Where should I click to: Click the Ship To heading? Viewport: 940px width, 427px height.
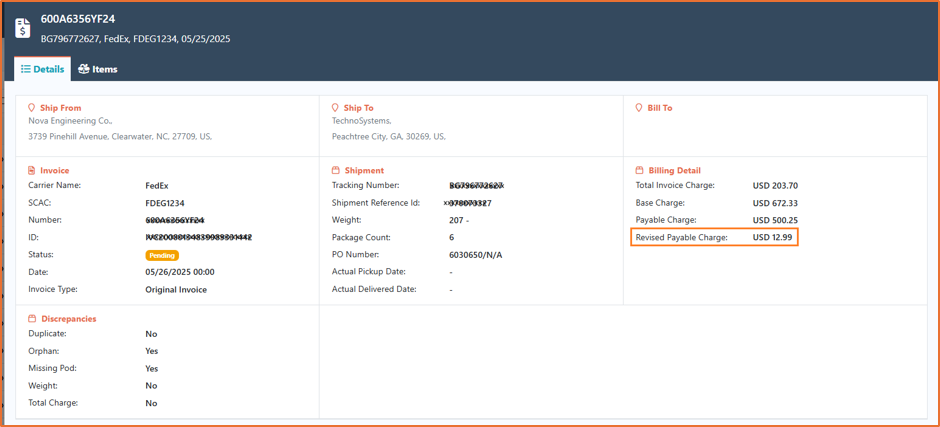coord(358,108)
